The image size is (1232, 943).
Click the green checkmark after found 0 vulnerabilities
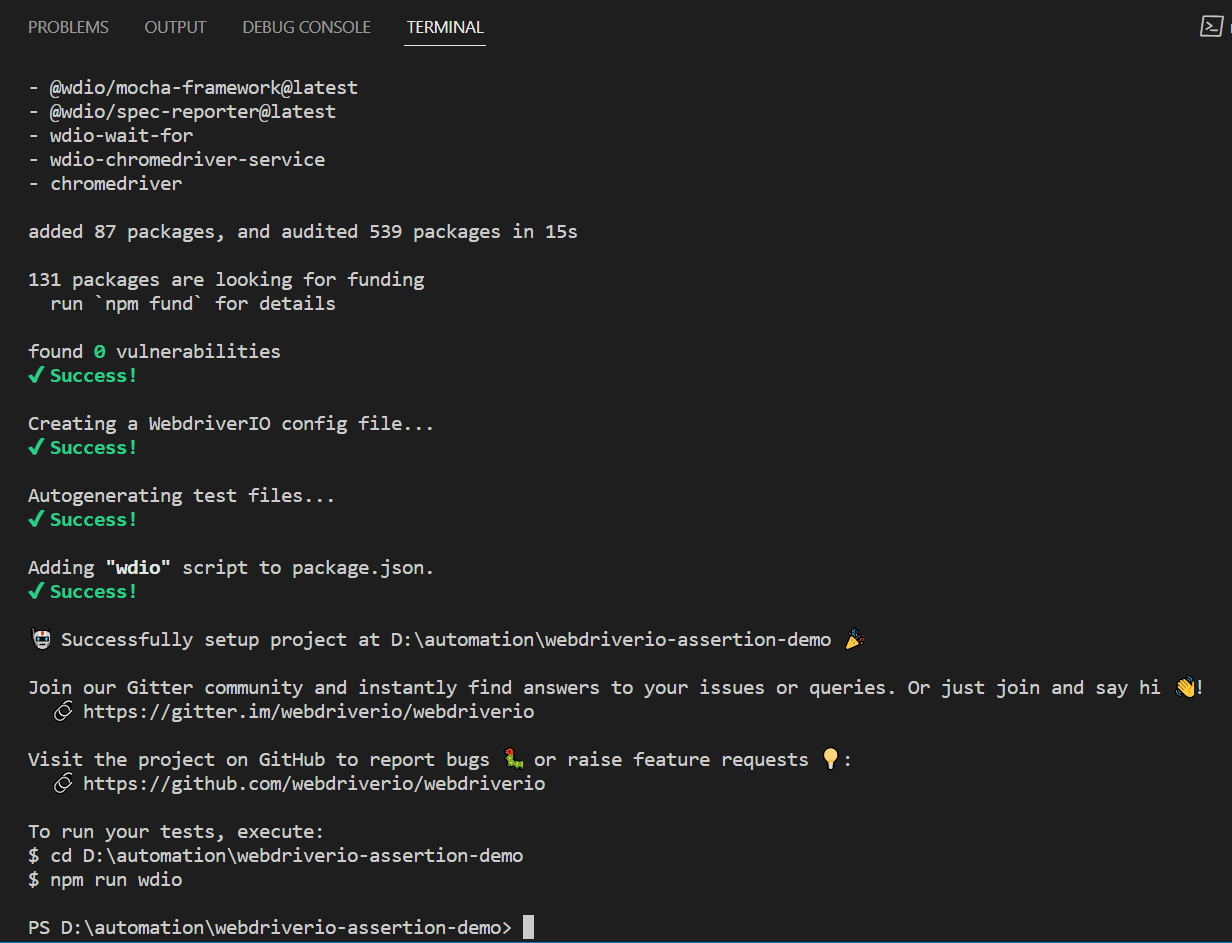click(35, 375)
